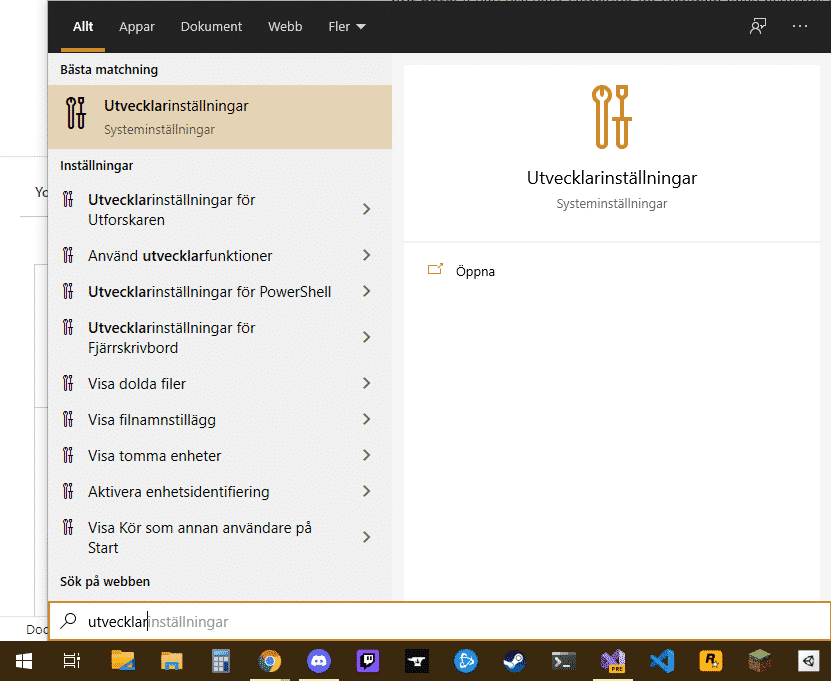Launch Discord from the taskbar
831x681 pixels.
pos(318,661)
